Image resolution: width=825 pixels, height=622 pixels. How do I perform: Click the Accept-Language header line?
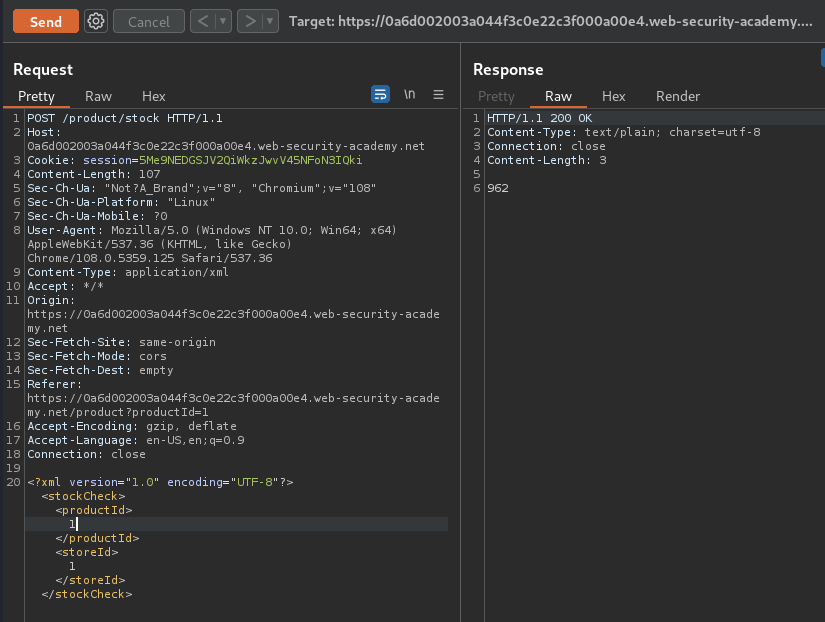(136, 440)
